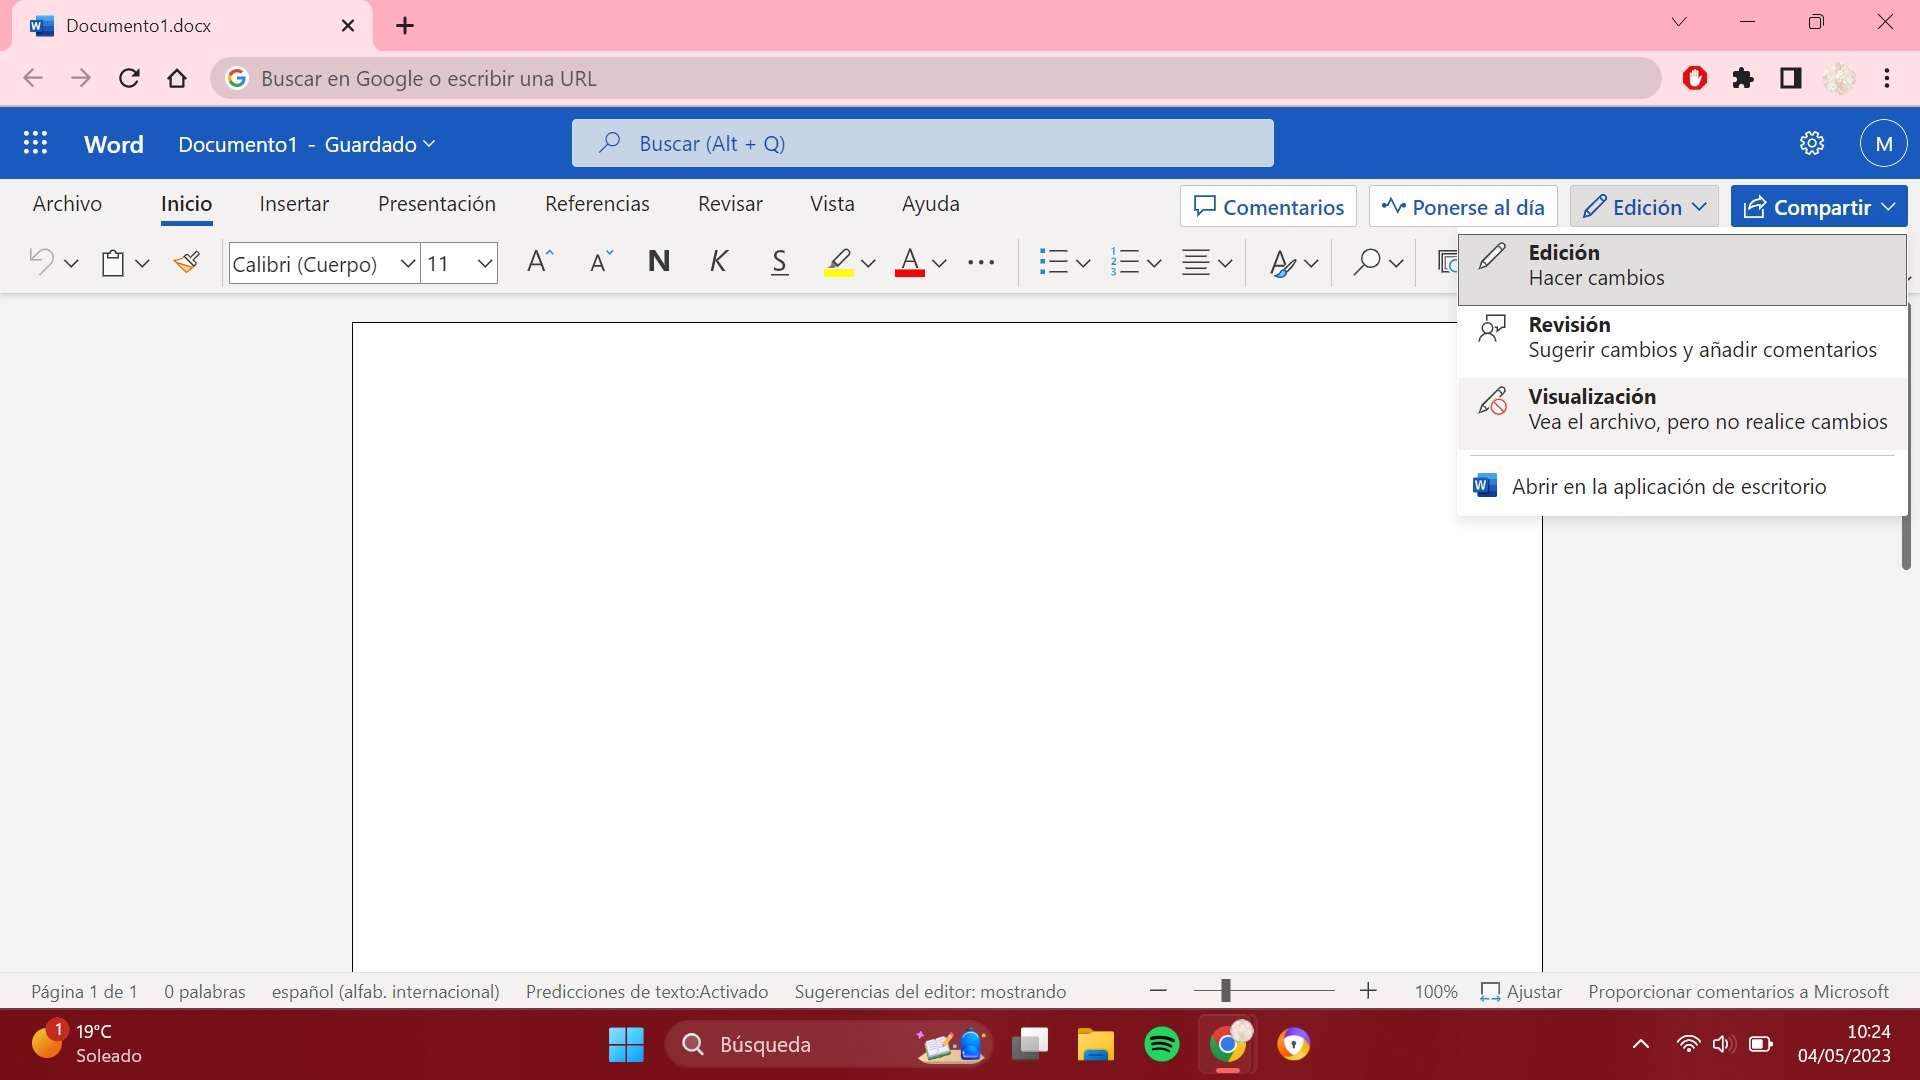Click the Comentarios button
1920x1080 pixels.
[1268, 207]
